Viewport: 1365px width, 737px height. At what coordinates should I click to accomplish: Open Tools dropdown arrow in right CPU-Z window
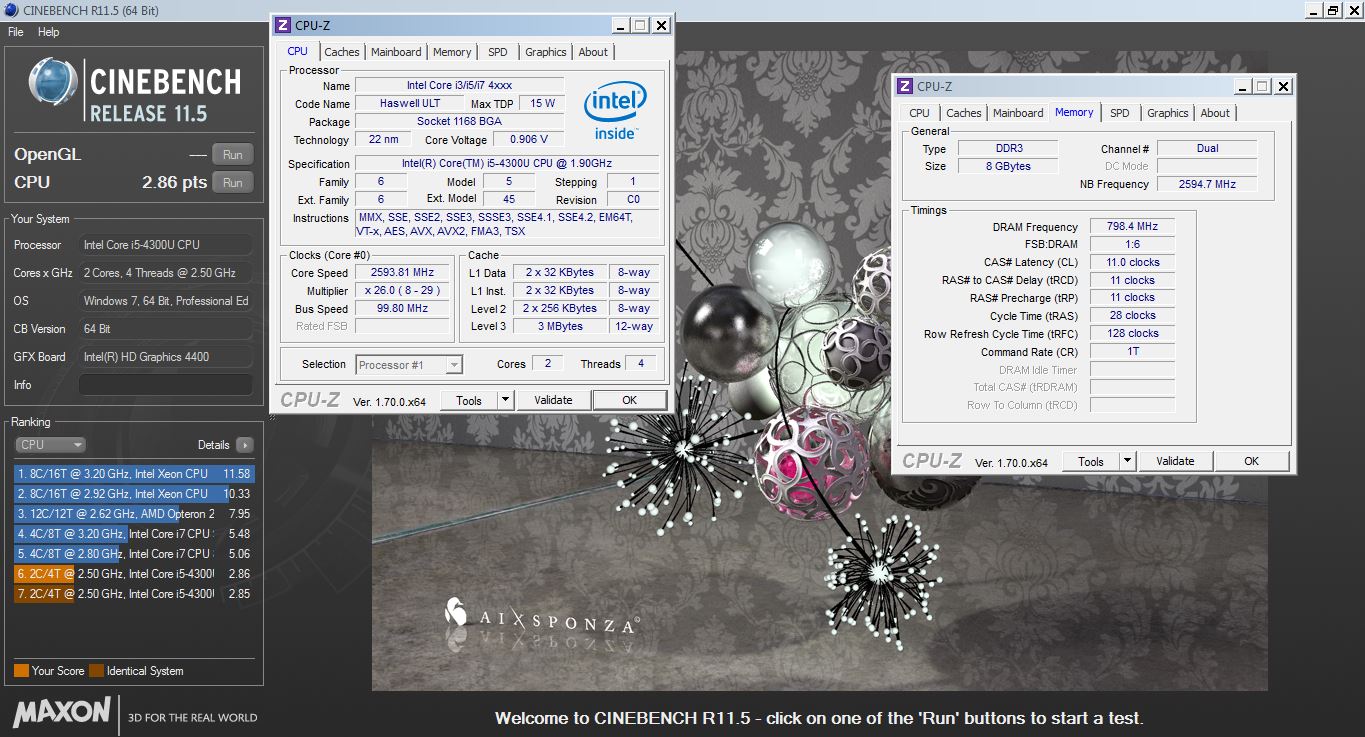point(1127,461)
